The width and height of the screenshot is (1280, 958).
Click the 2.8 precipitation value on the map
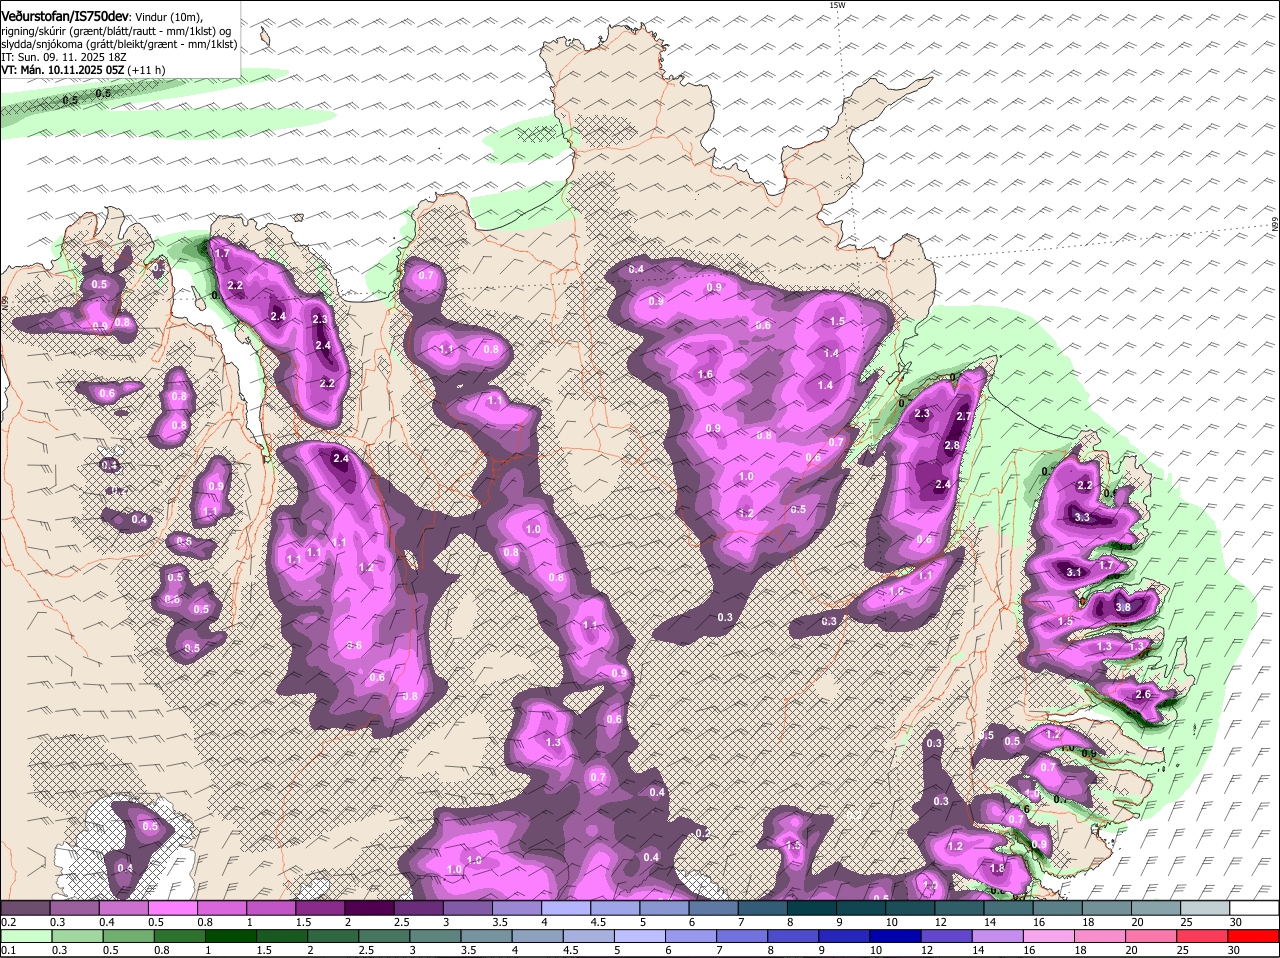(952, 445)
